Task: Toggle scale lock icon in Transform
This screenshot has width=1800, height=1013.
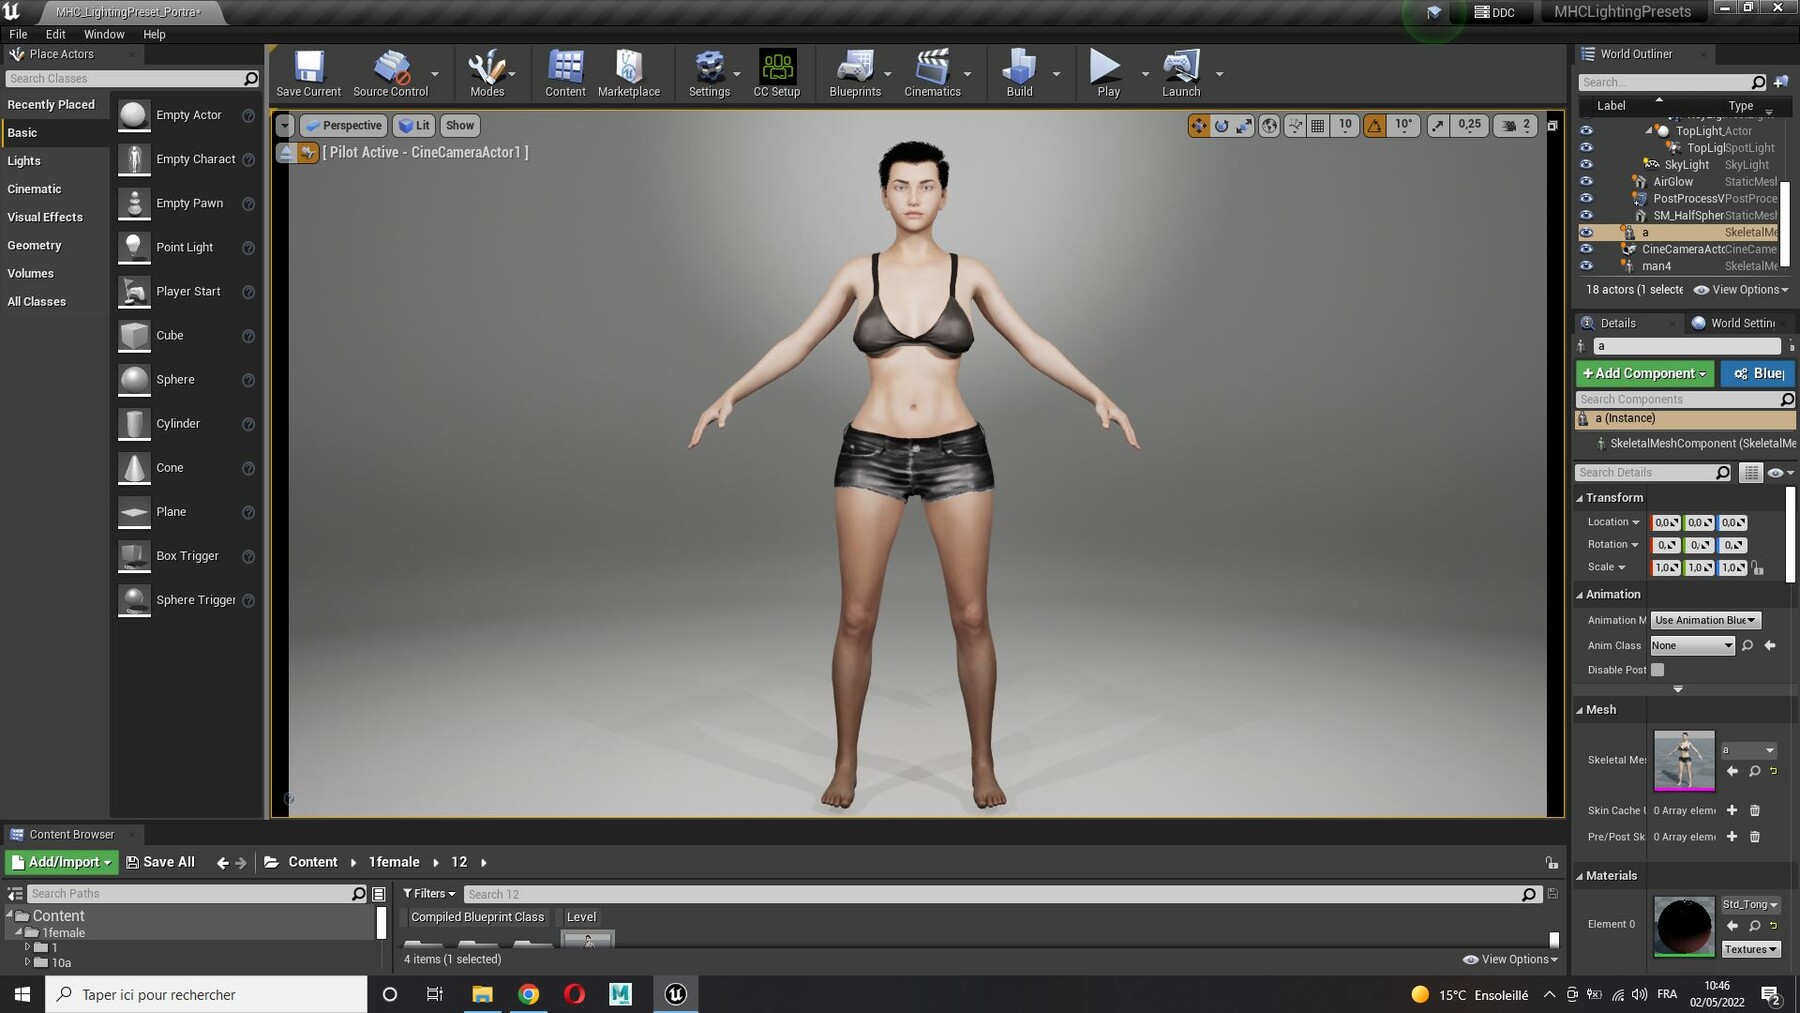Action: tap(1758, 568)
